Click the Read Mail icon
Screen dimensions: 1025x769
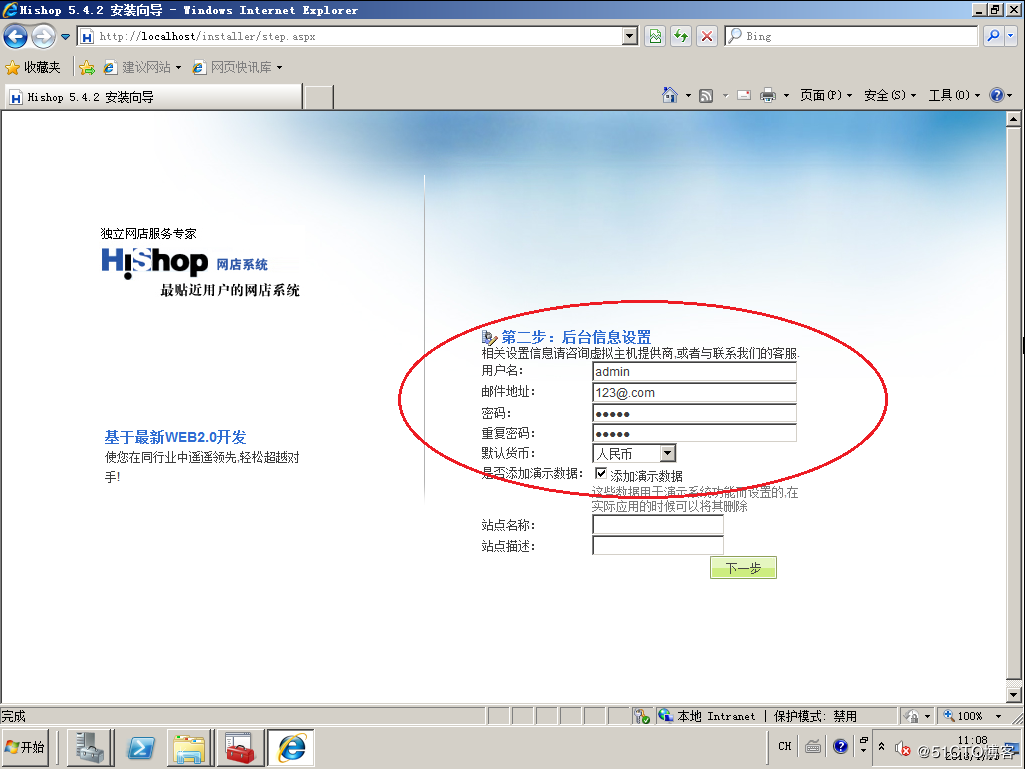coord(744,95)
